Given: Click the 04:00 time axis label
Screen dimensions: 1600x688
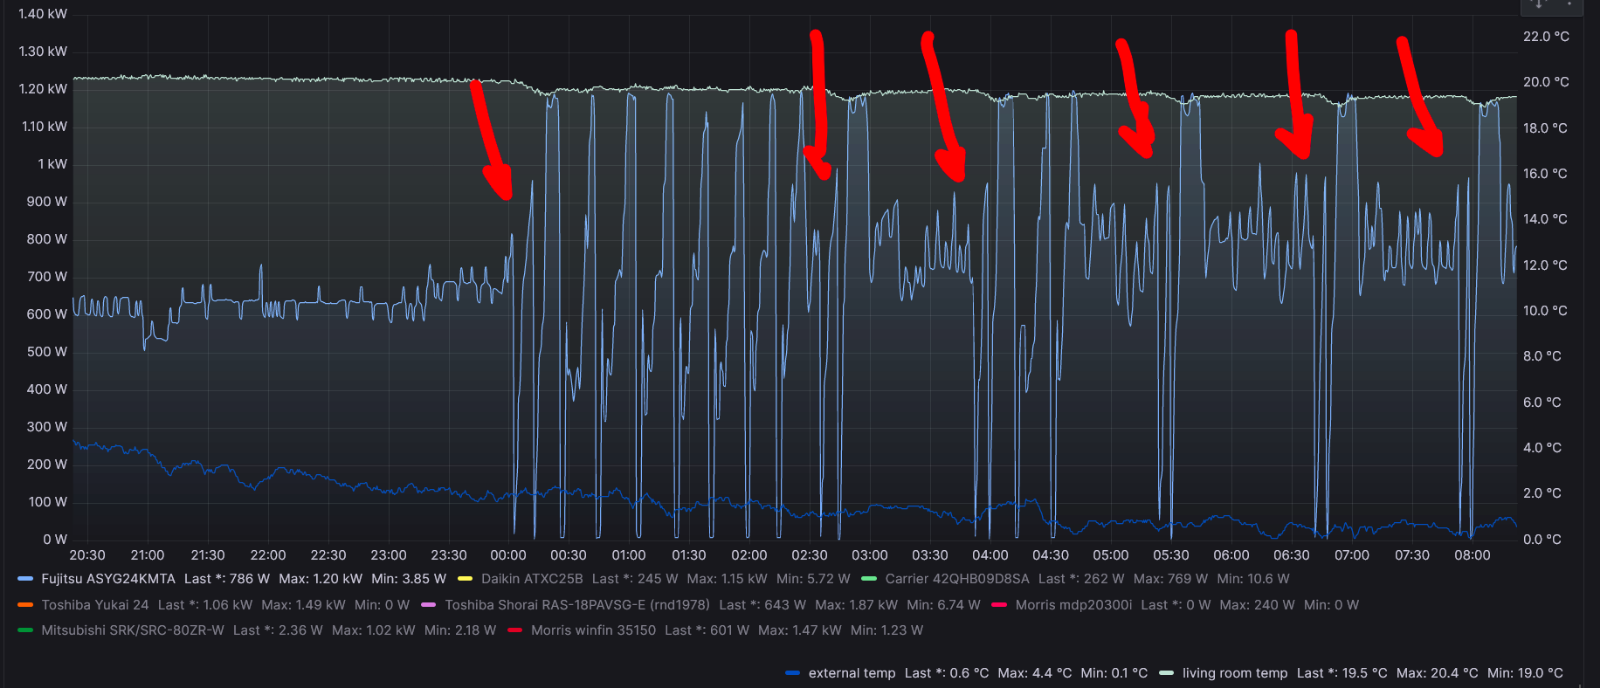Looking at the screenshot, I should [x=990, y=555].
